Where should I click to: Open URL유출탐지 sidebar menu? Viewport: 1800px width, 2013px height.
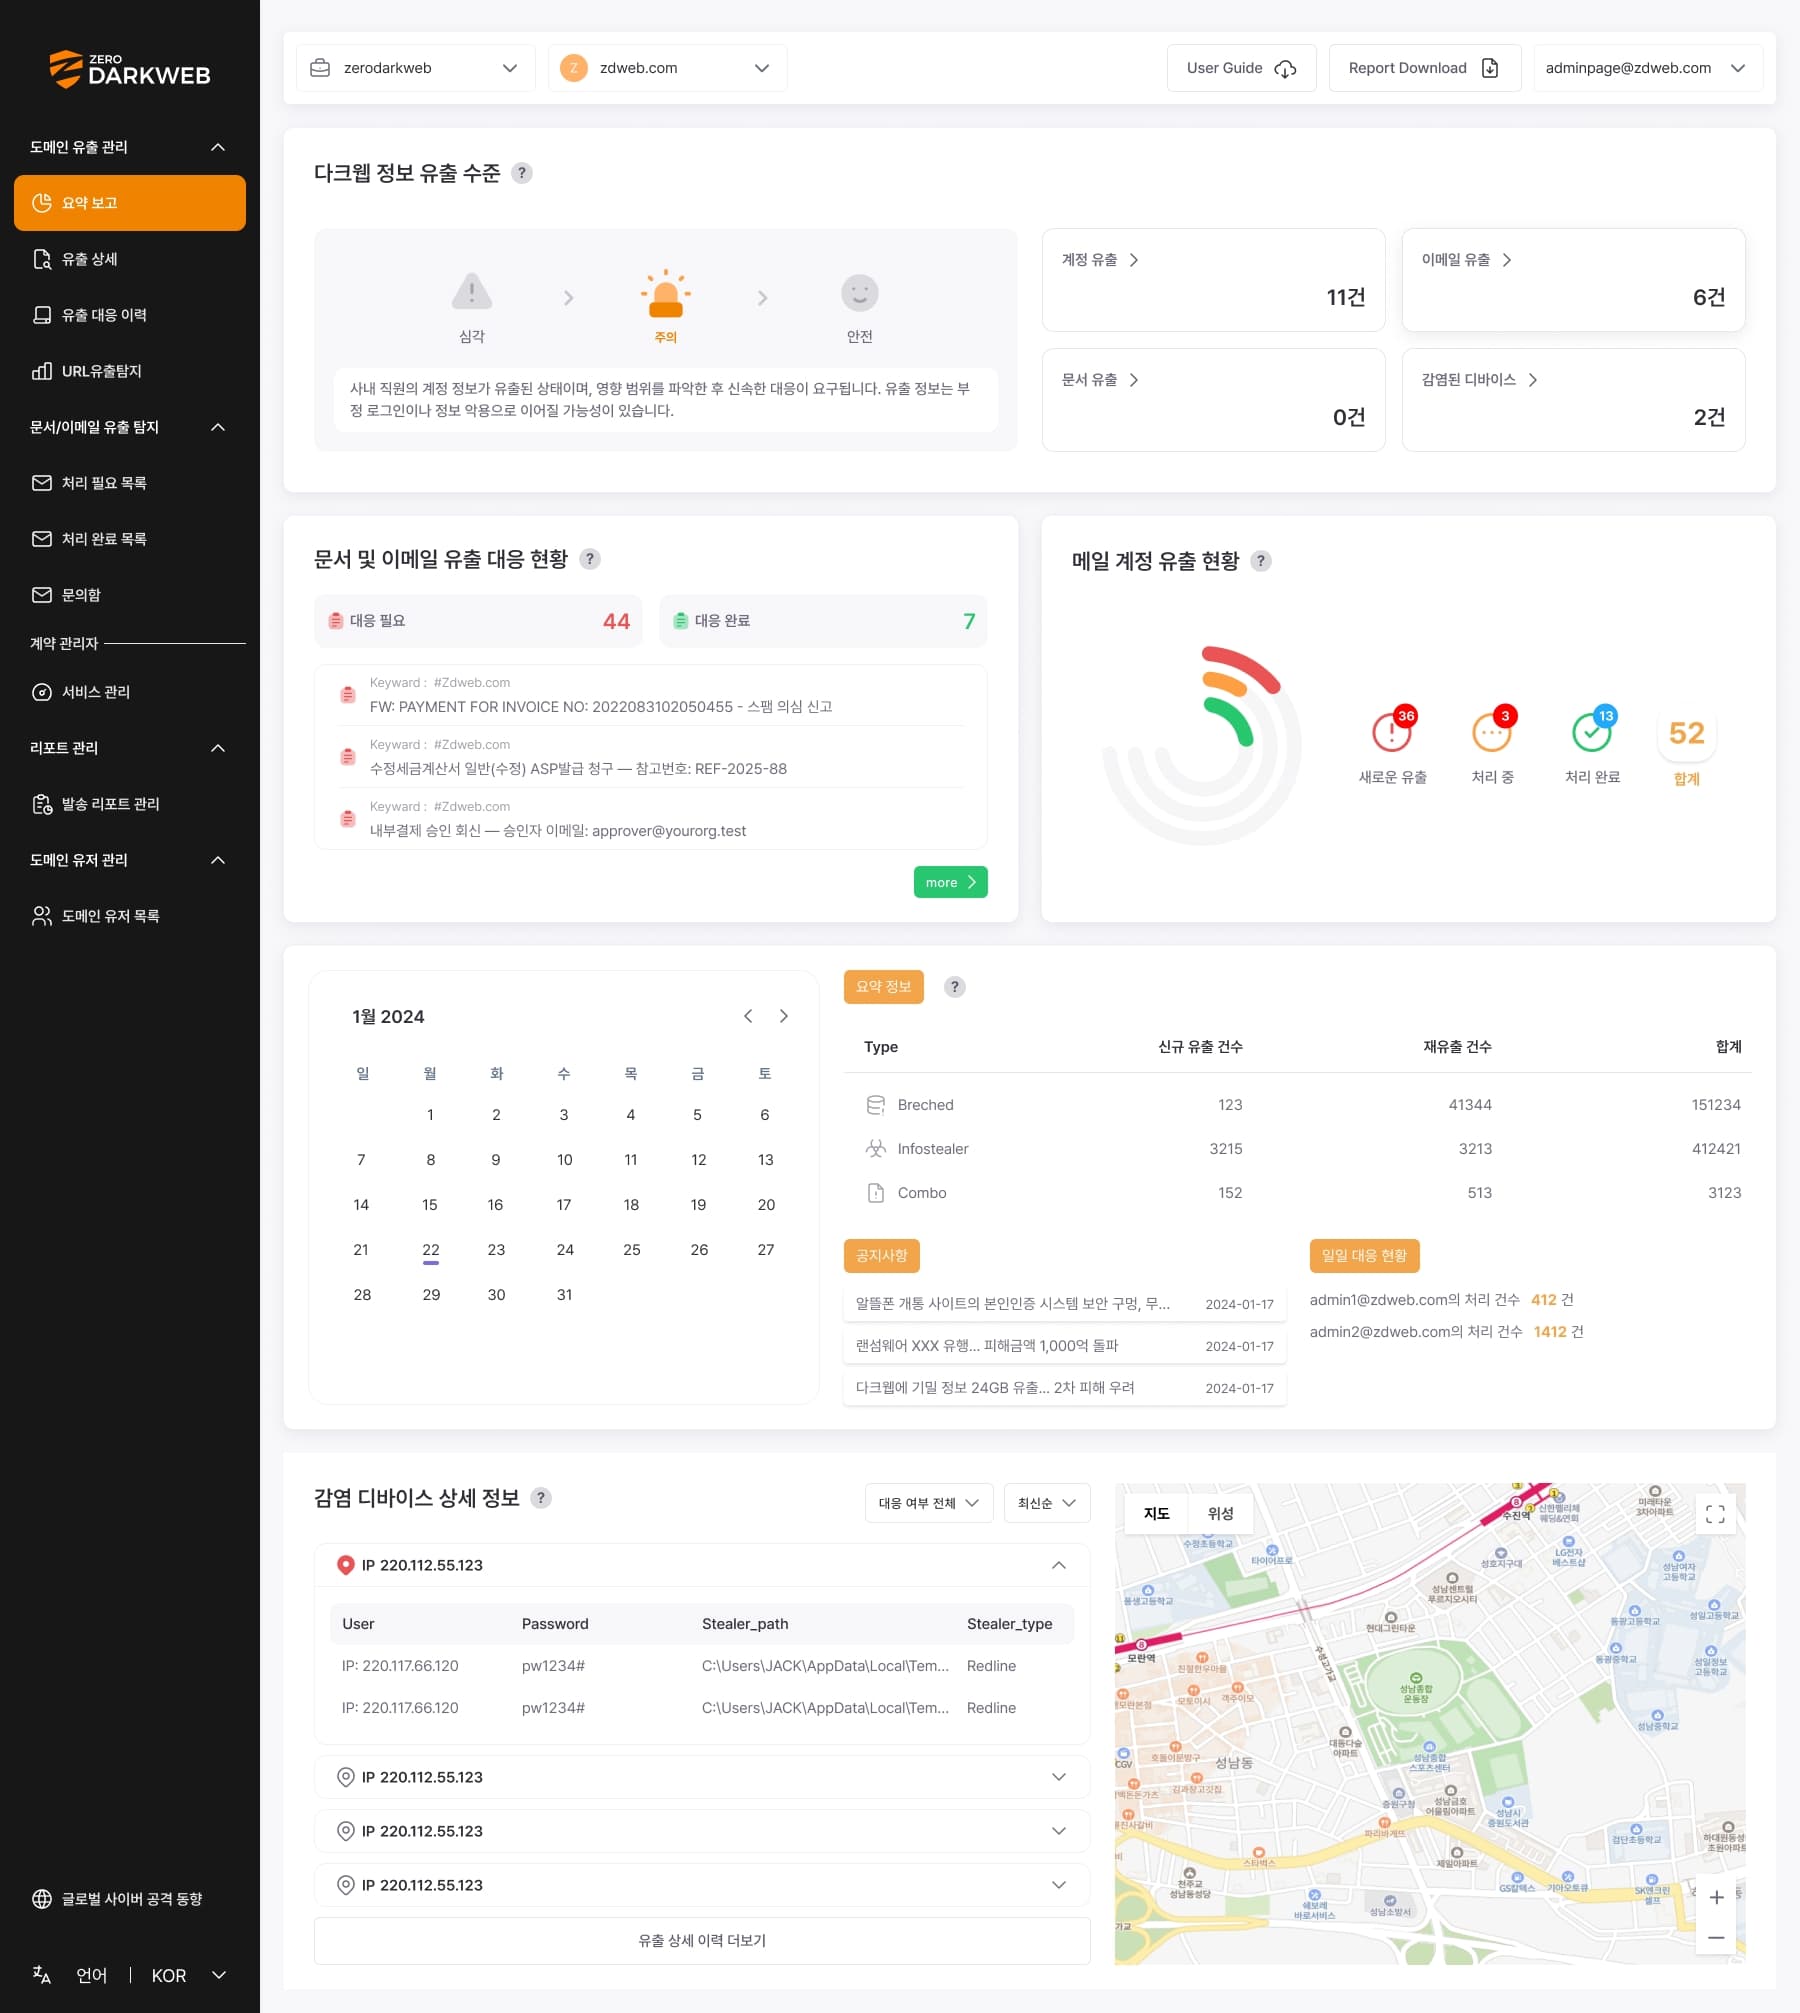(x=130, y=371)
